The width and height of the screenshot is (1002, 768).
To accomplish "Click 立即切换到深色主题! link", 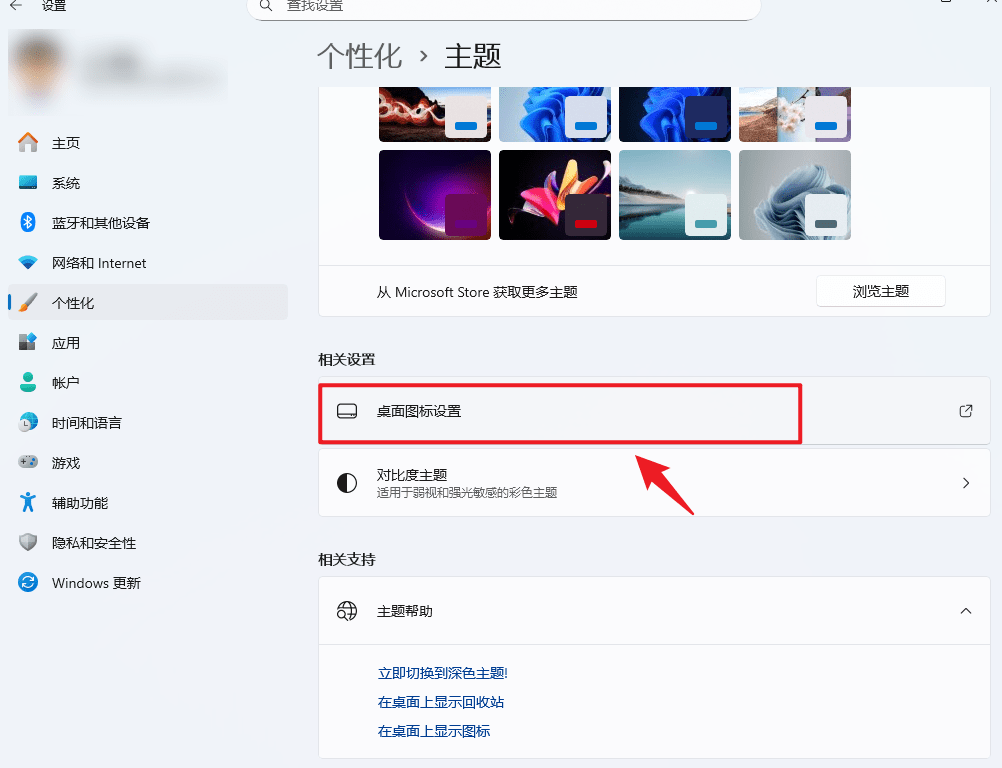I will 442,673.
